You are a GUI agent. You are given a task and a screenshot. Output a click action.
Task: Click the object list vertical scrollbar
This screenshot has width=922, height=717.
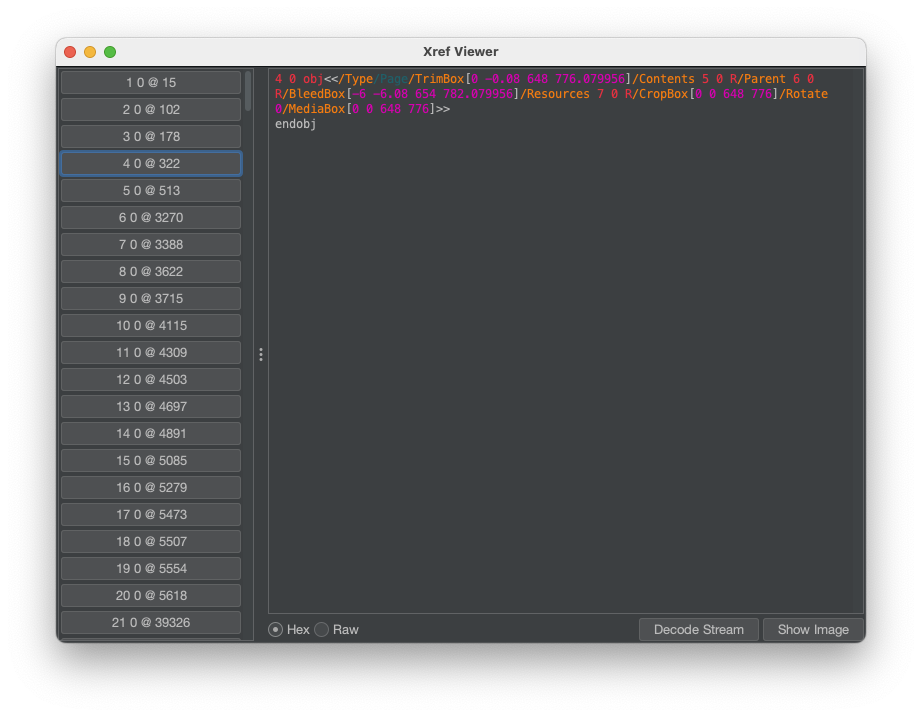click(248, 90)
